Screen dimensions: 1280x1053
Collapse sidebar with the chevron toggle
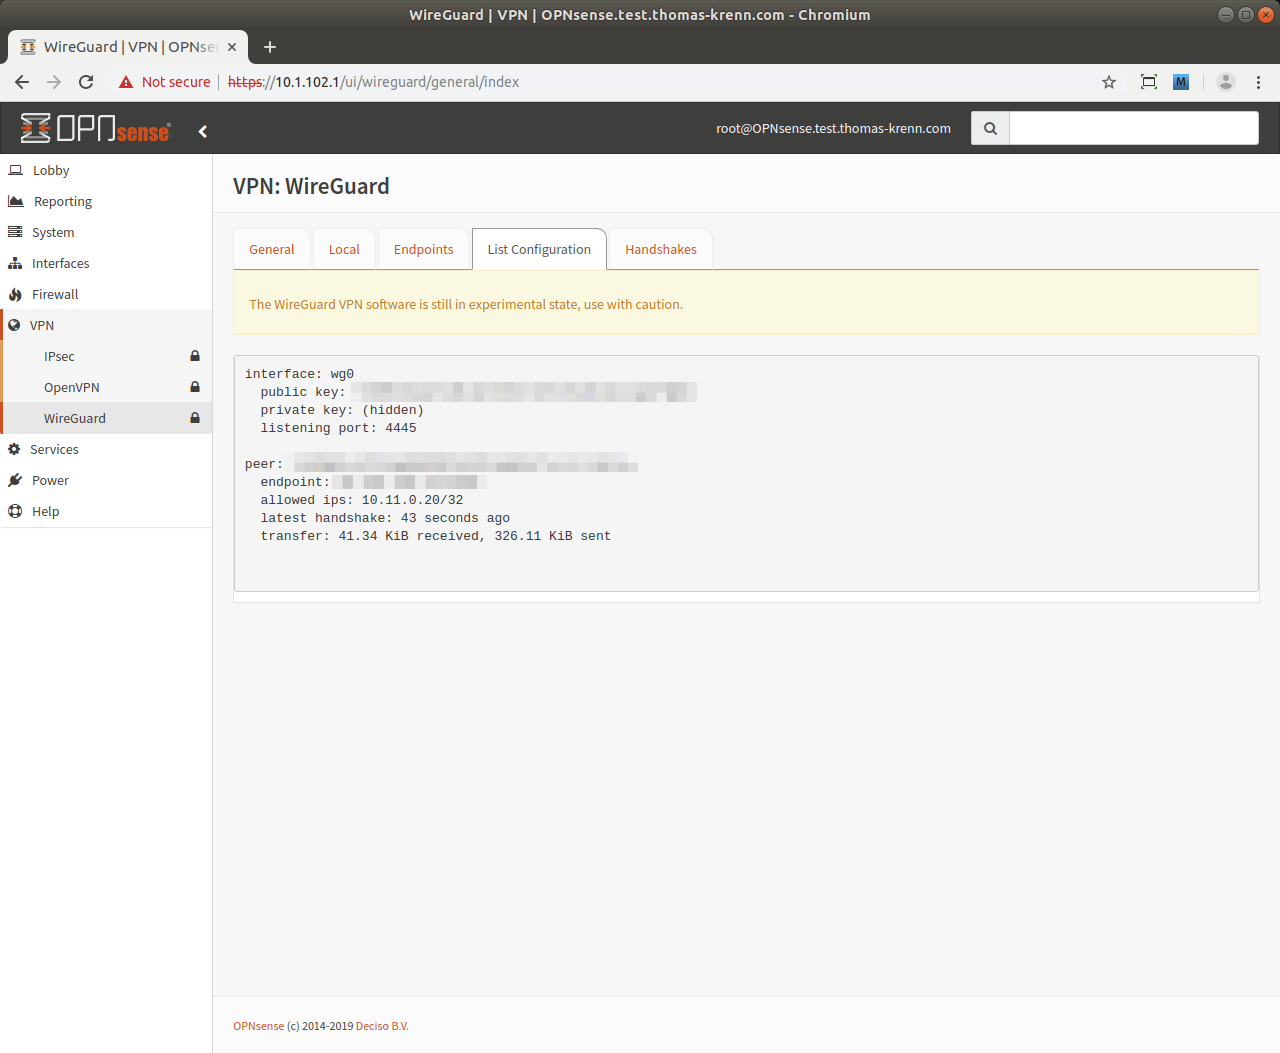[x=203, y=131]
